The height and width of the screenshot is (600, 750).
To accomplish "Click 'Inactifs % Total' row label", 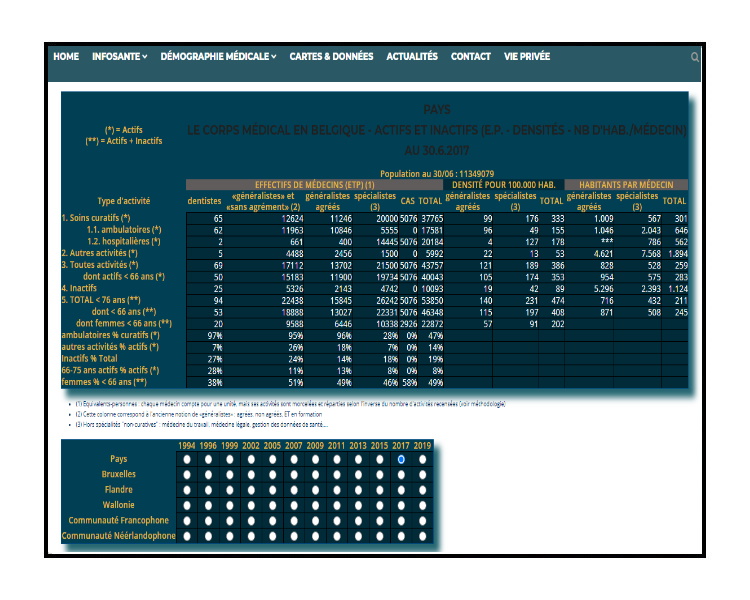I will coord(89,358).
